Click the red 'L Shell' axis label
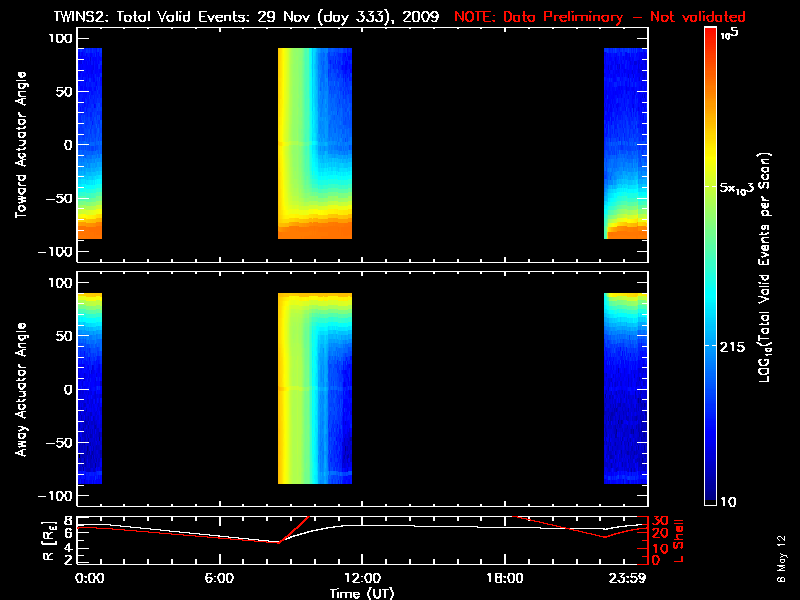The image size is (800, 600). coord(680,539)
